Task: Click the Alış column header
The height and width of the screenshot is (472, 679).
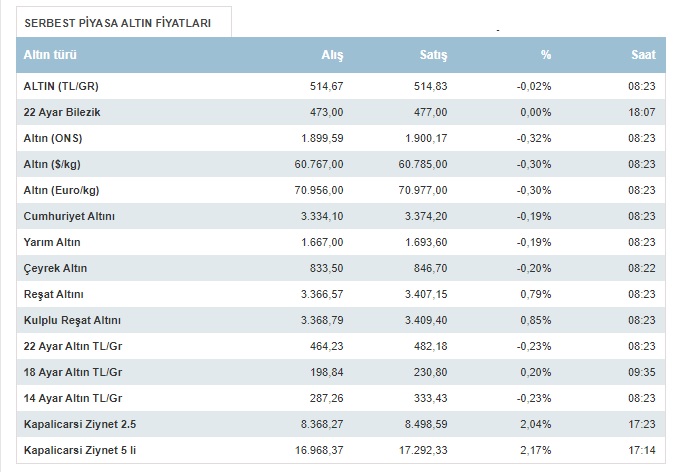Action: (x=331, y=55)
